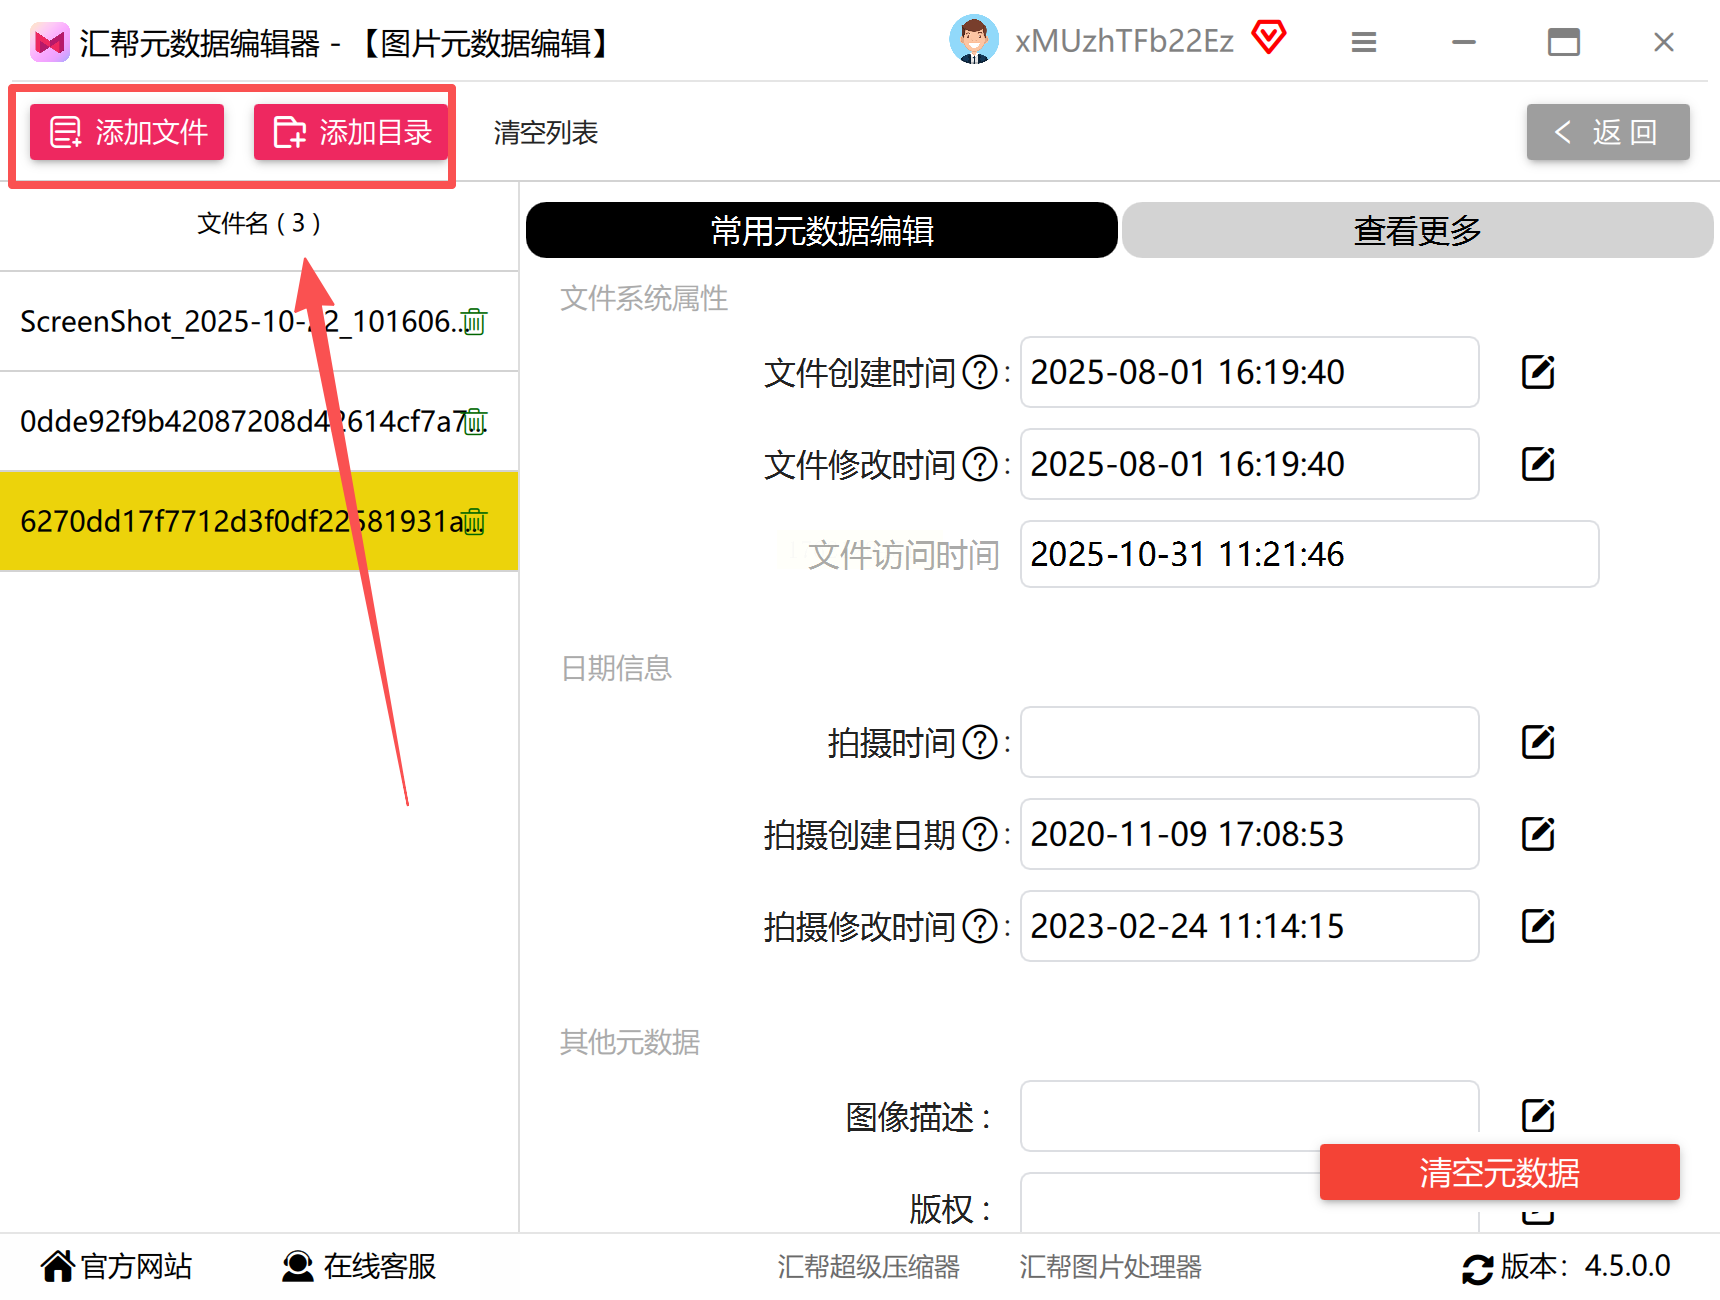Click the username xMUzhTFb22Ez
The width and height of the screenshot is (1720, 1300).
point(1124,41)
